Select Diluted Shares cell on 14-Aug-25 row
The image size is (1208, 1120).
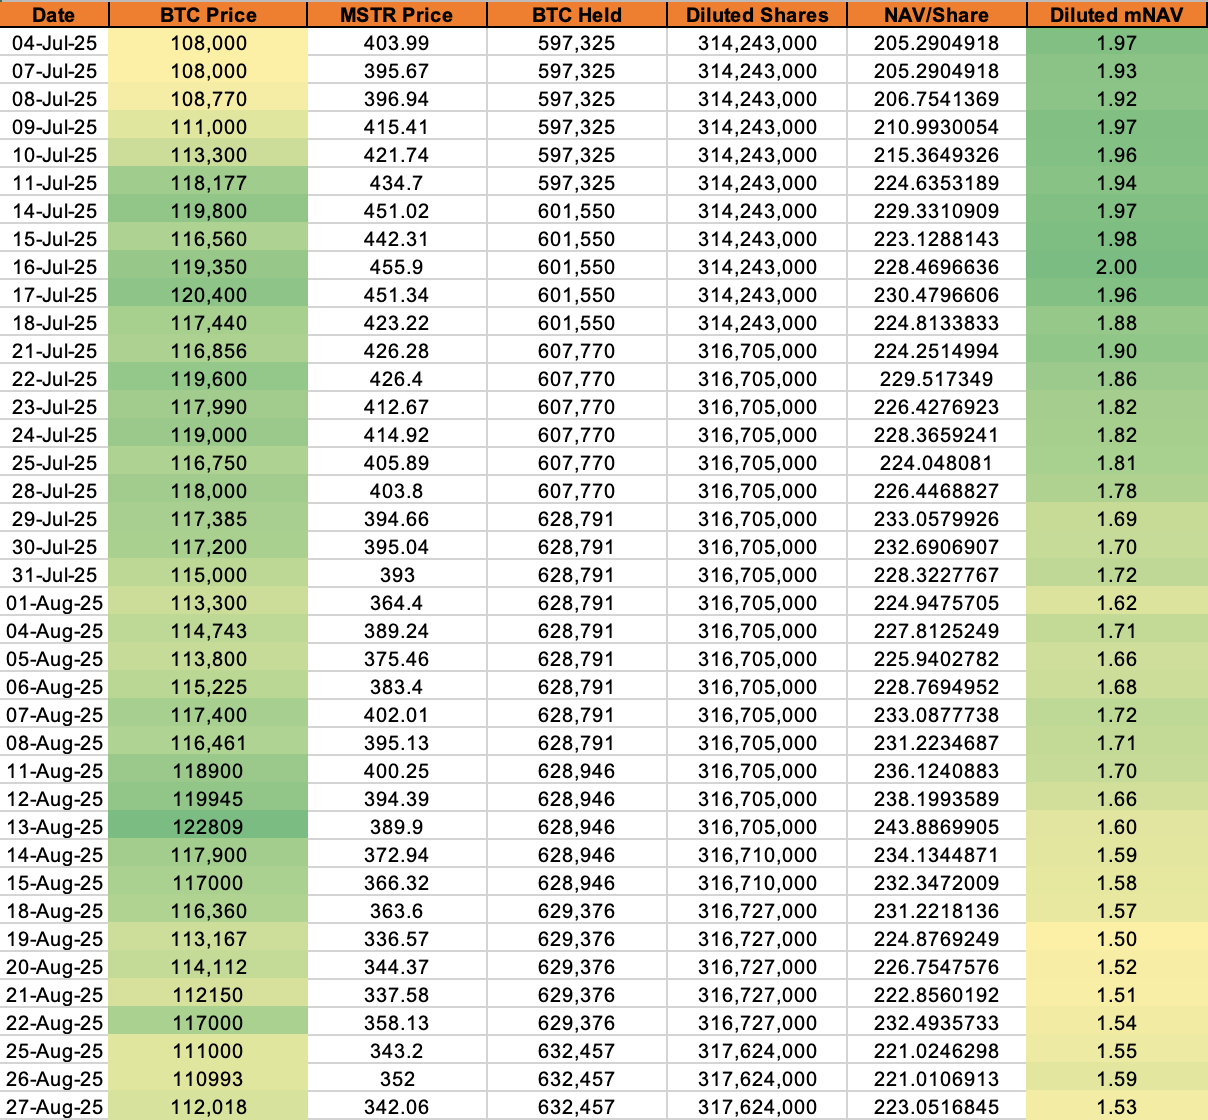[757, 855]
